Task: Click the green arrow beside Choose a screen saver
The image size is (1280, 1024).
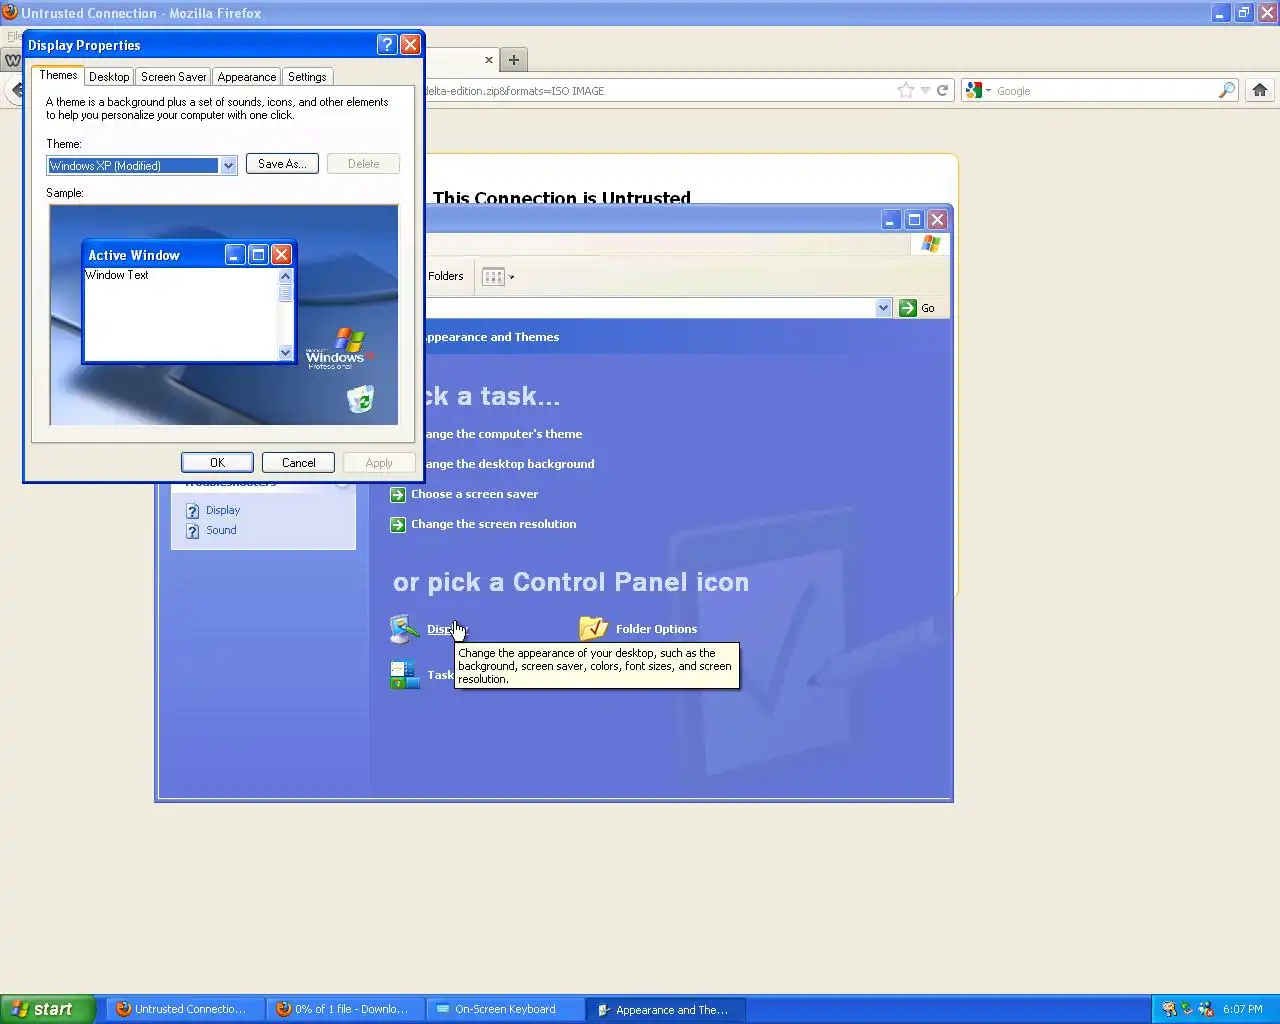Action: point(398,494)
